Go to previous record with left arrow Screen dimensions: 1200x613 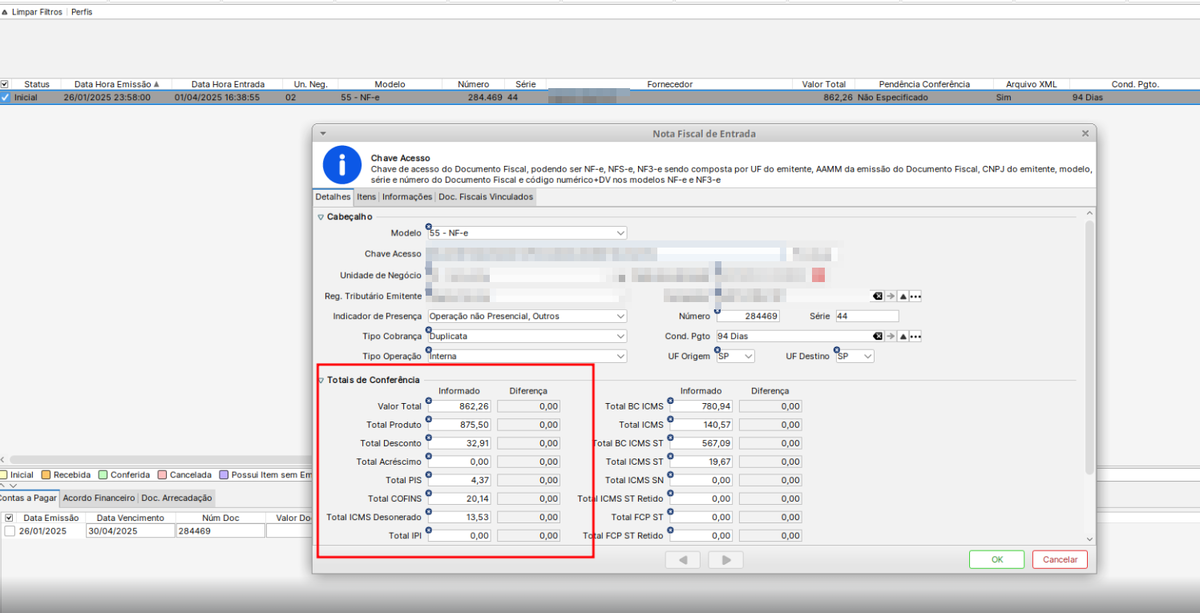683,560
